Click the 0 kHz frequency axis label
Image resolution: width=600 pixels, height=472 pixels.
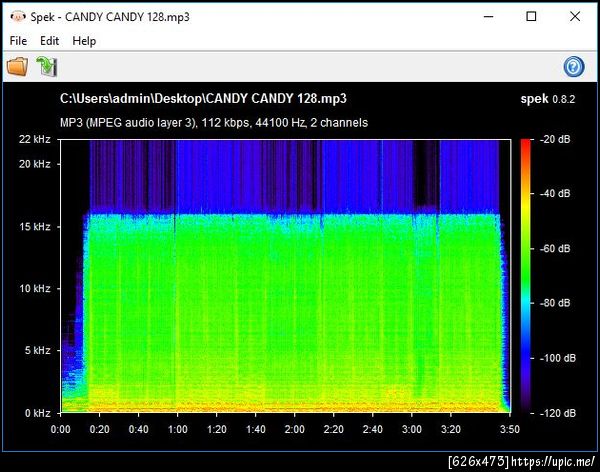[x=38, y=413]
